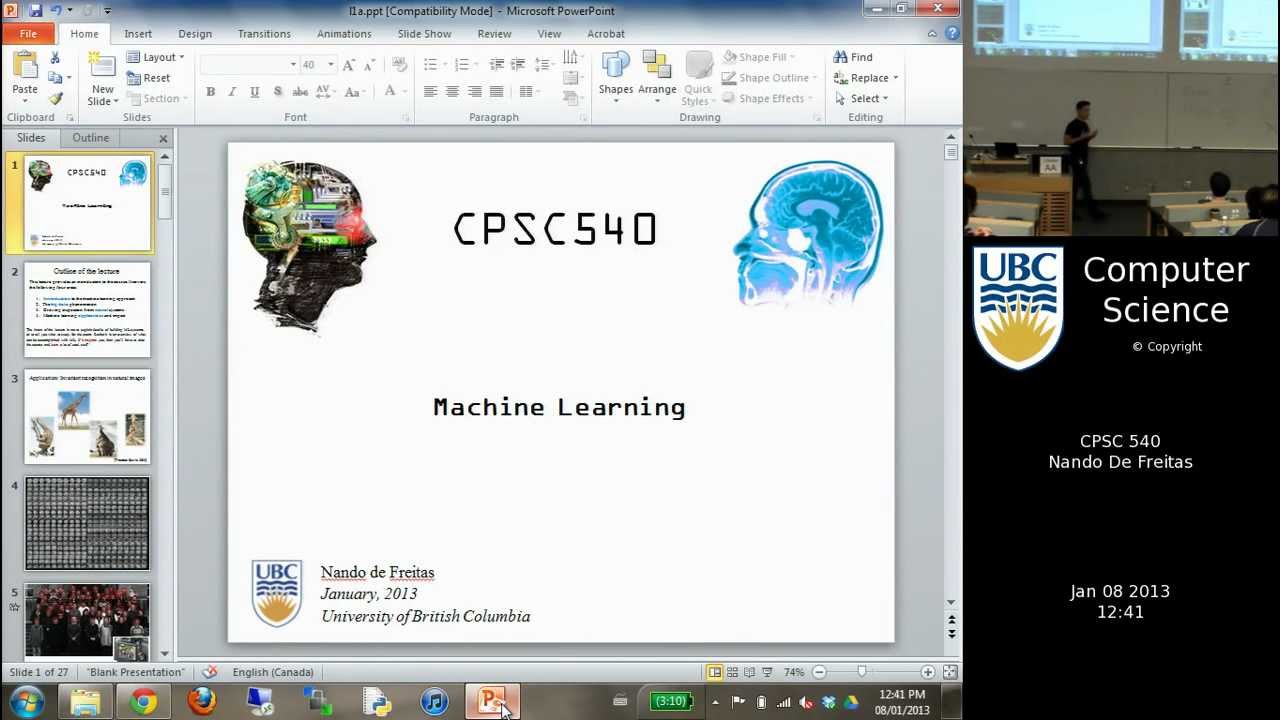Toggle Align Text Left
1280x720 pixels.
pyautogui.click(x=430, y=92)
